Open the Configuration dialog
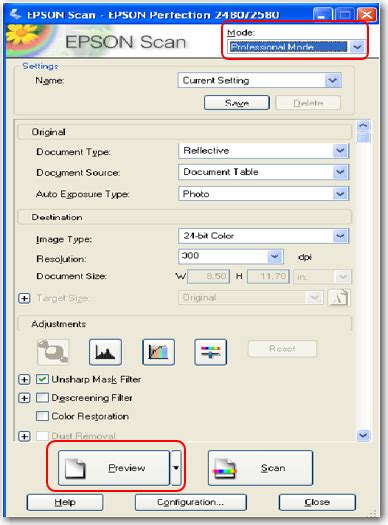Image resolution: width=388 pixels, height=525 pixels. click(191, 502)
